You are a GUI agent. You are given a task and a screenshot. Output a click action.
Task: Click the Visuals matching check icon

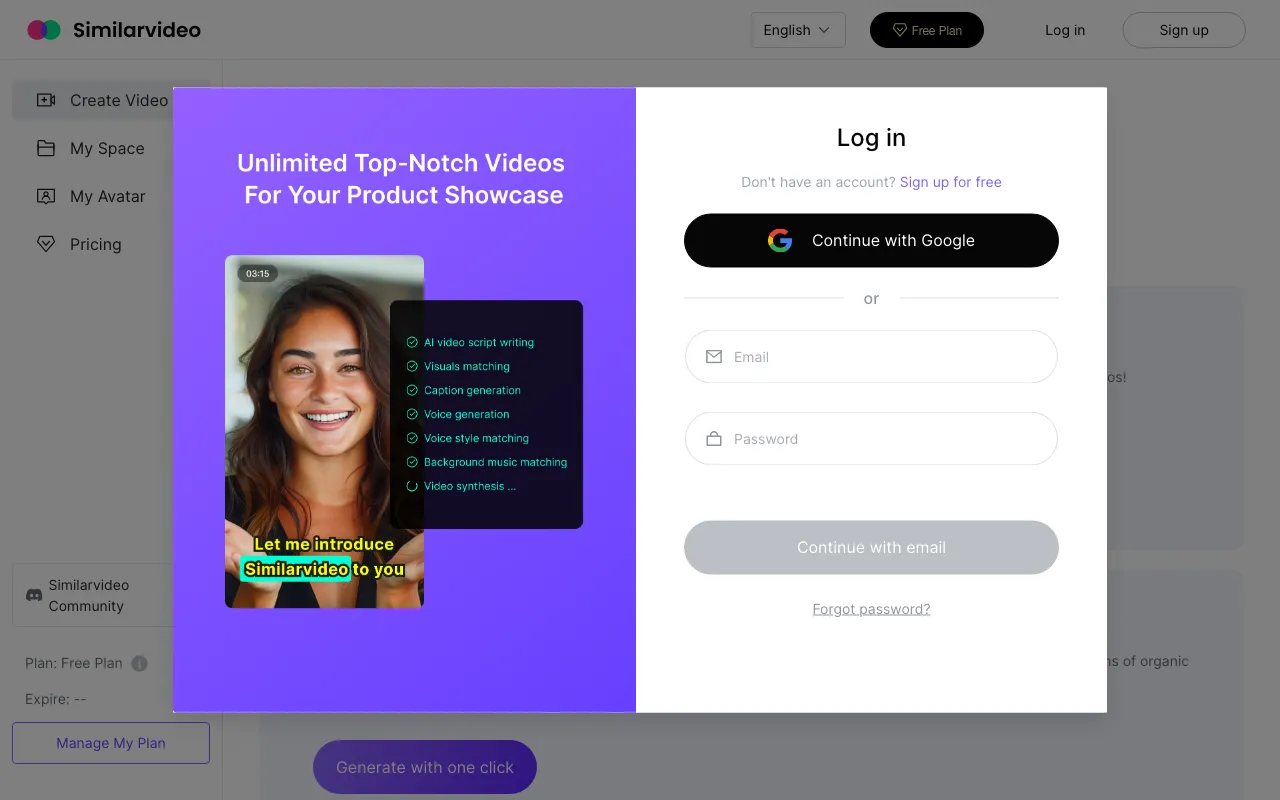point(412,366)
